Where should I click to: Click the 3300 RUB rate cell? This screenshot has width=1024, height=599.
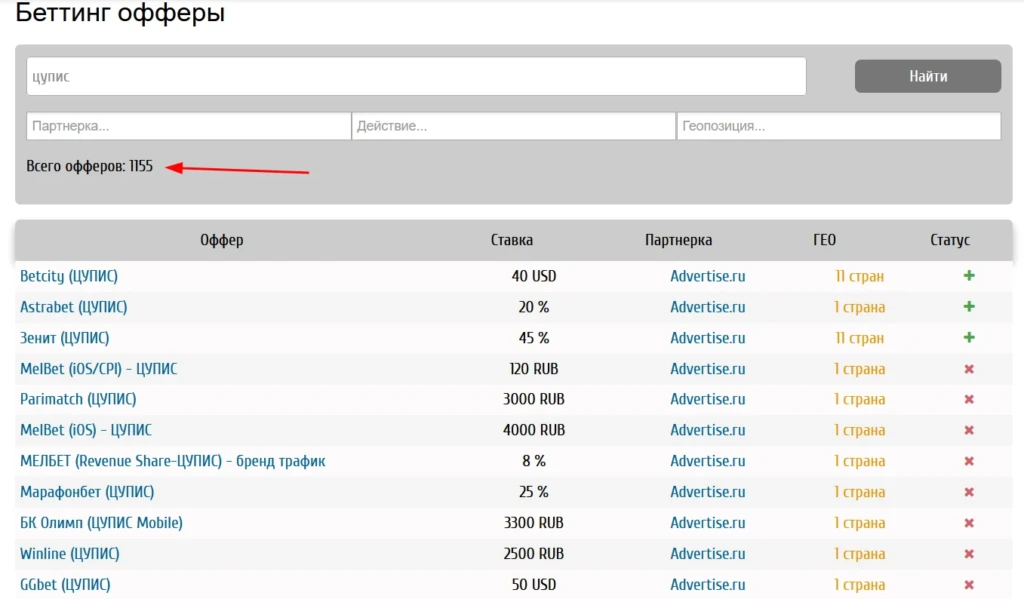tap(534, 523)
